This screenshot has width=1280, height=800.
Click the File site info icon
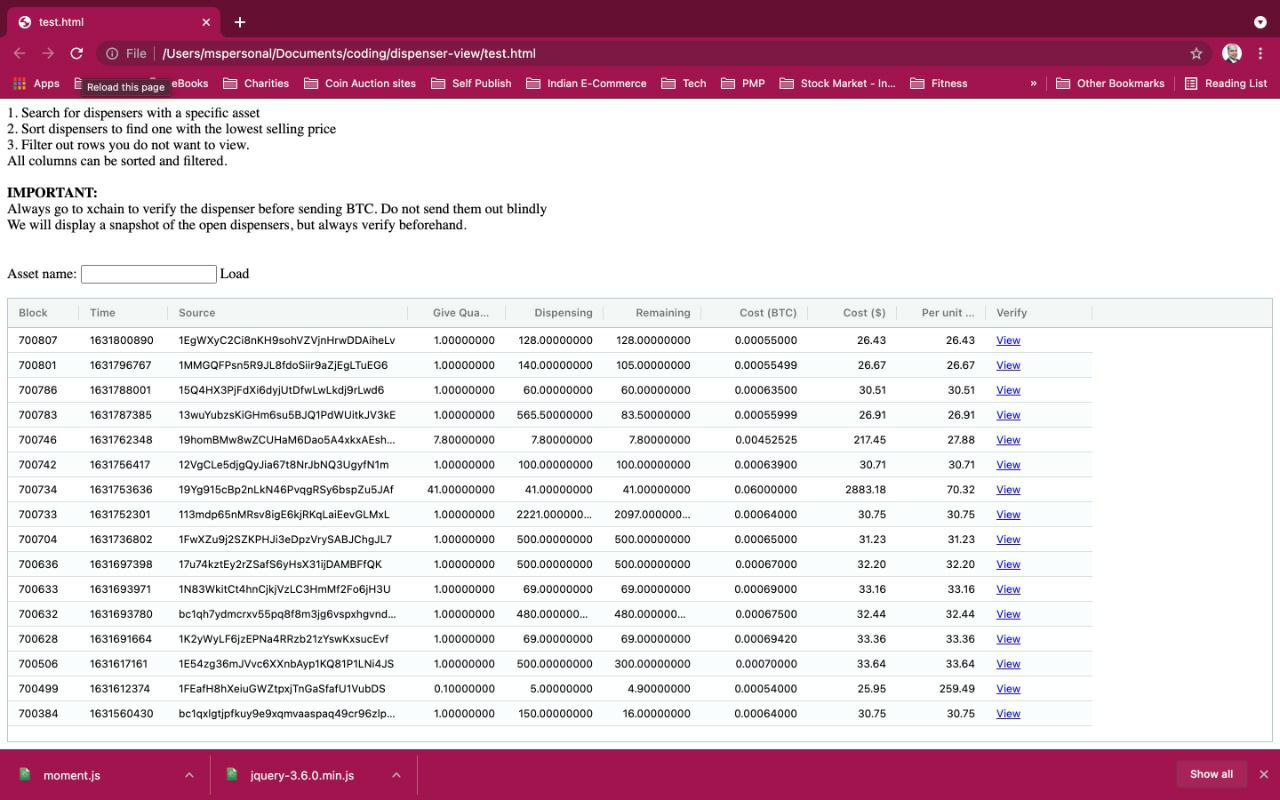tap(112, 54)
